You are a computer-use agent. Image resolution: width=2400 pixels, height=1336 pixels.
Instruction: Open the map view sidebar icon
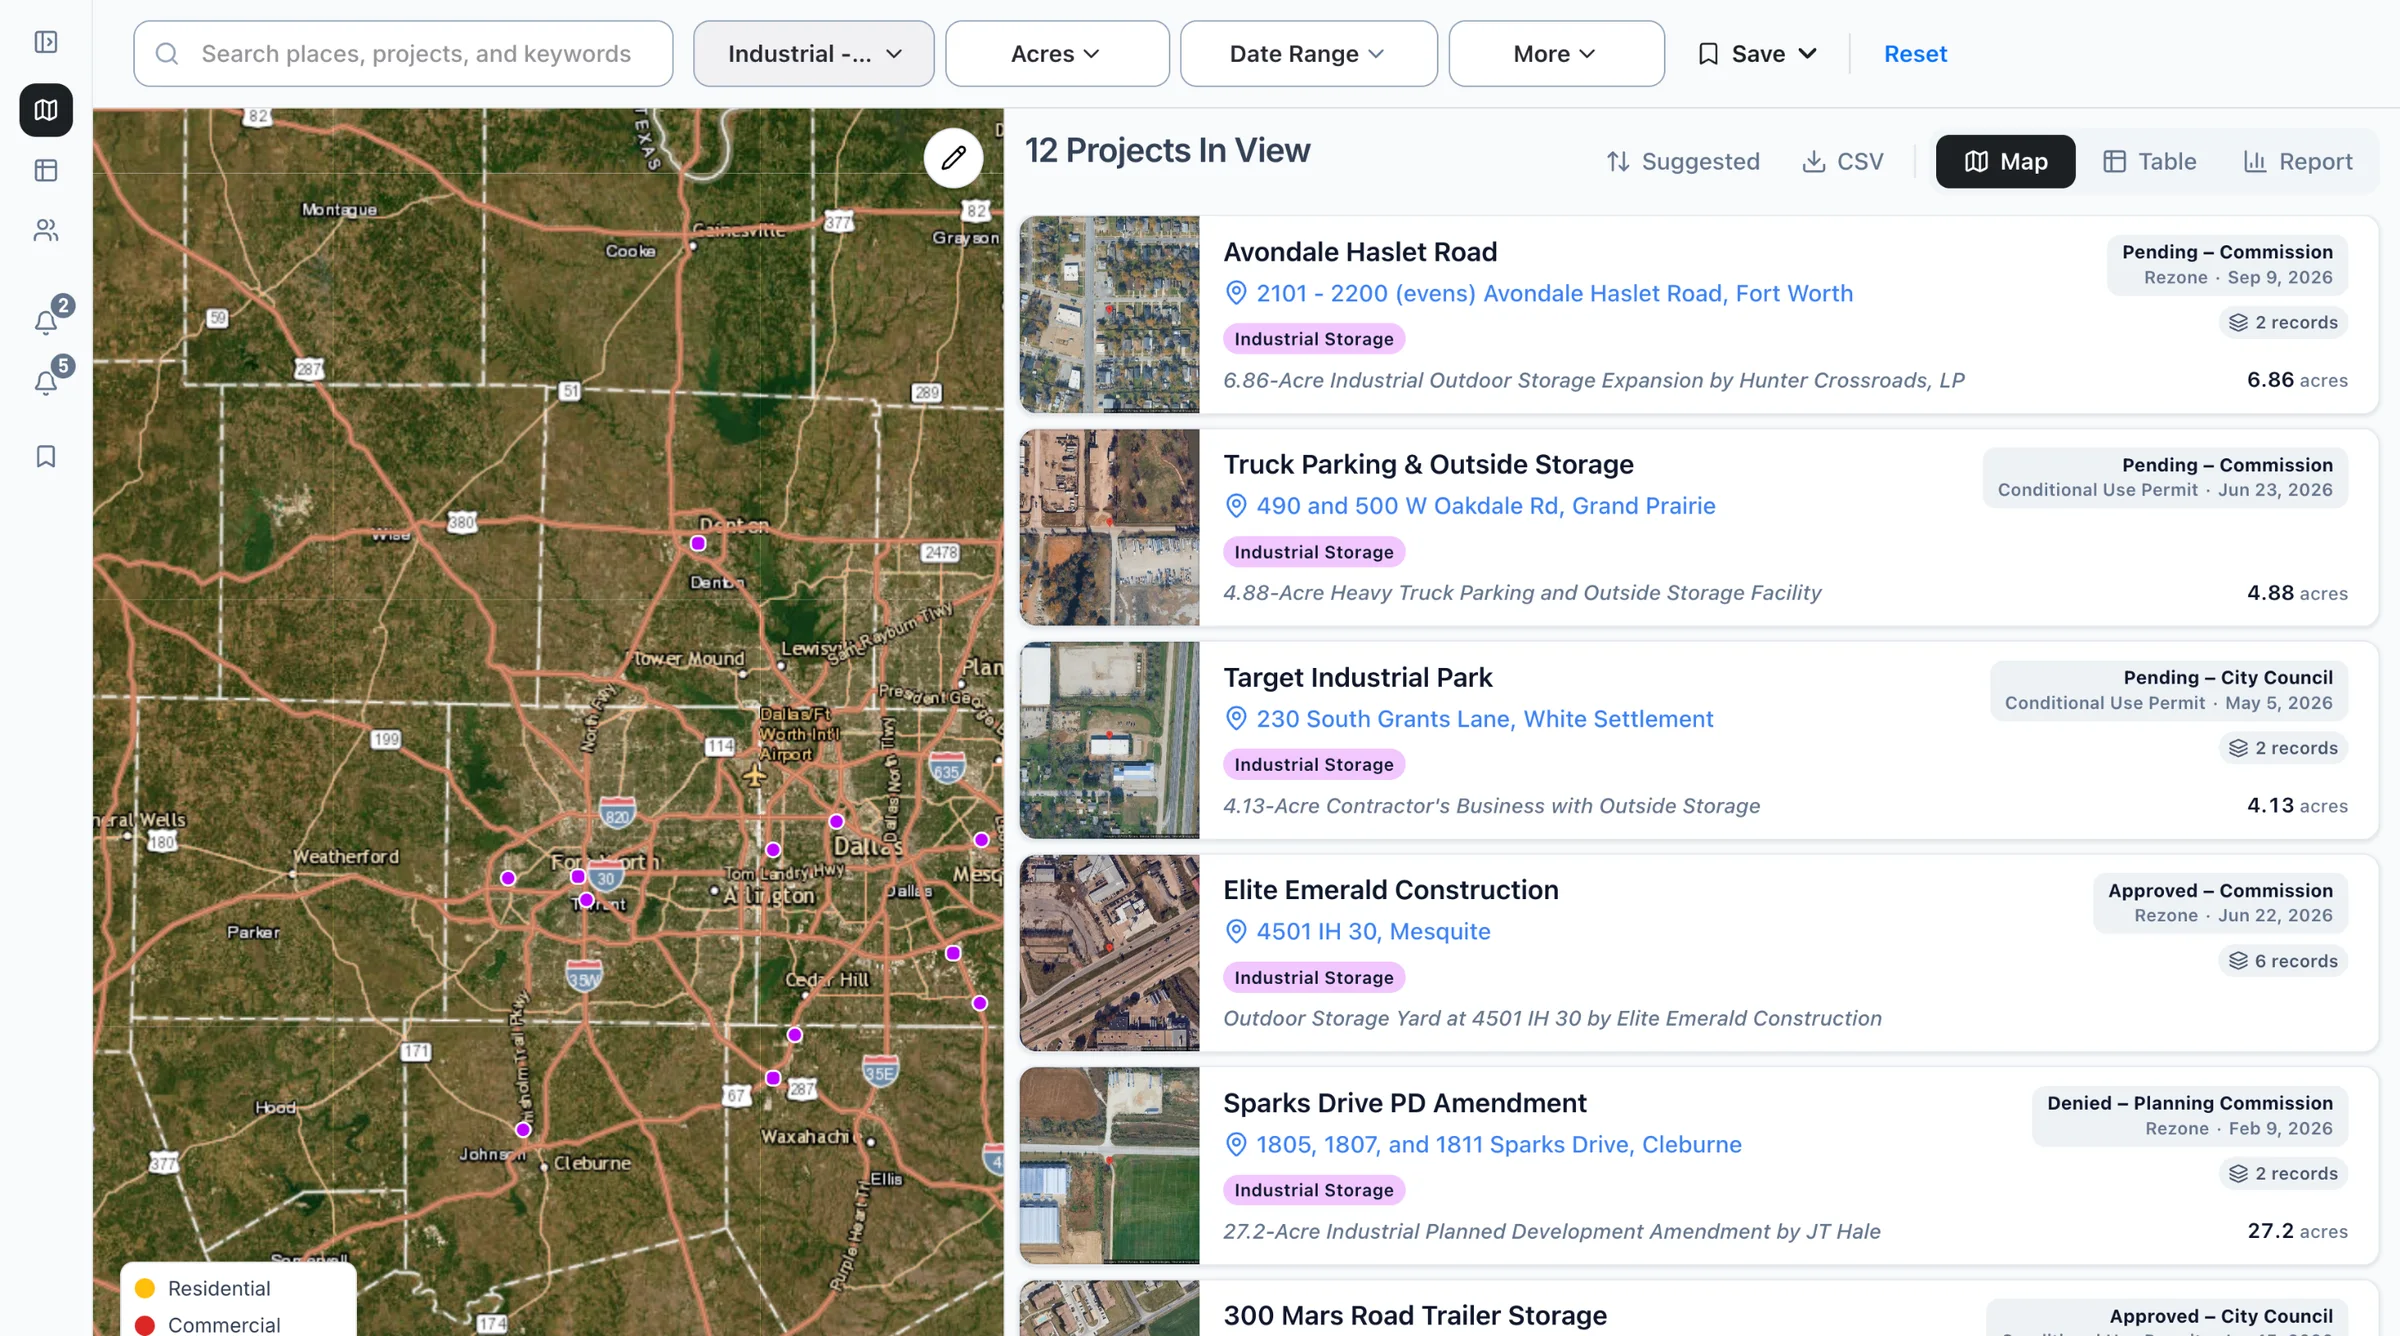click(x=46, y=110)
